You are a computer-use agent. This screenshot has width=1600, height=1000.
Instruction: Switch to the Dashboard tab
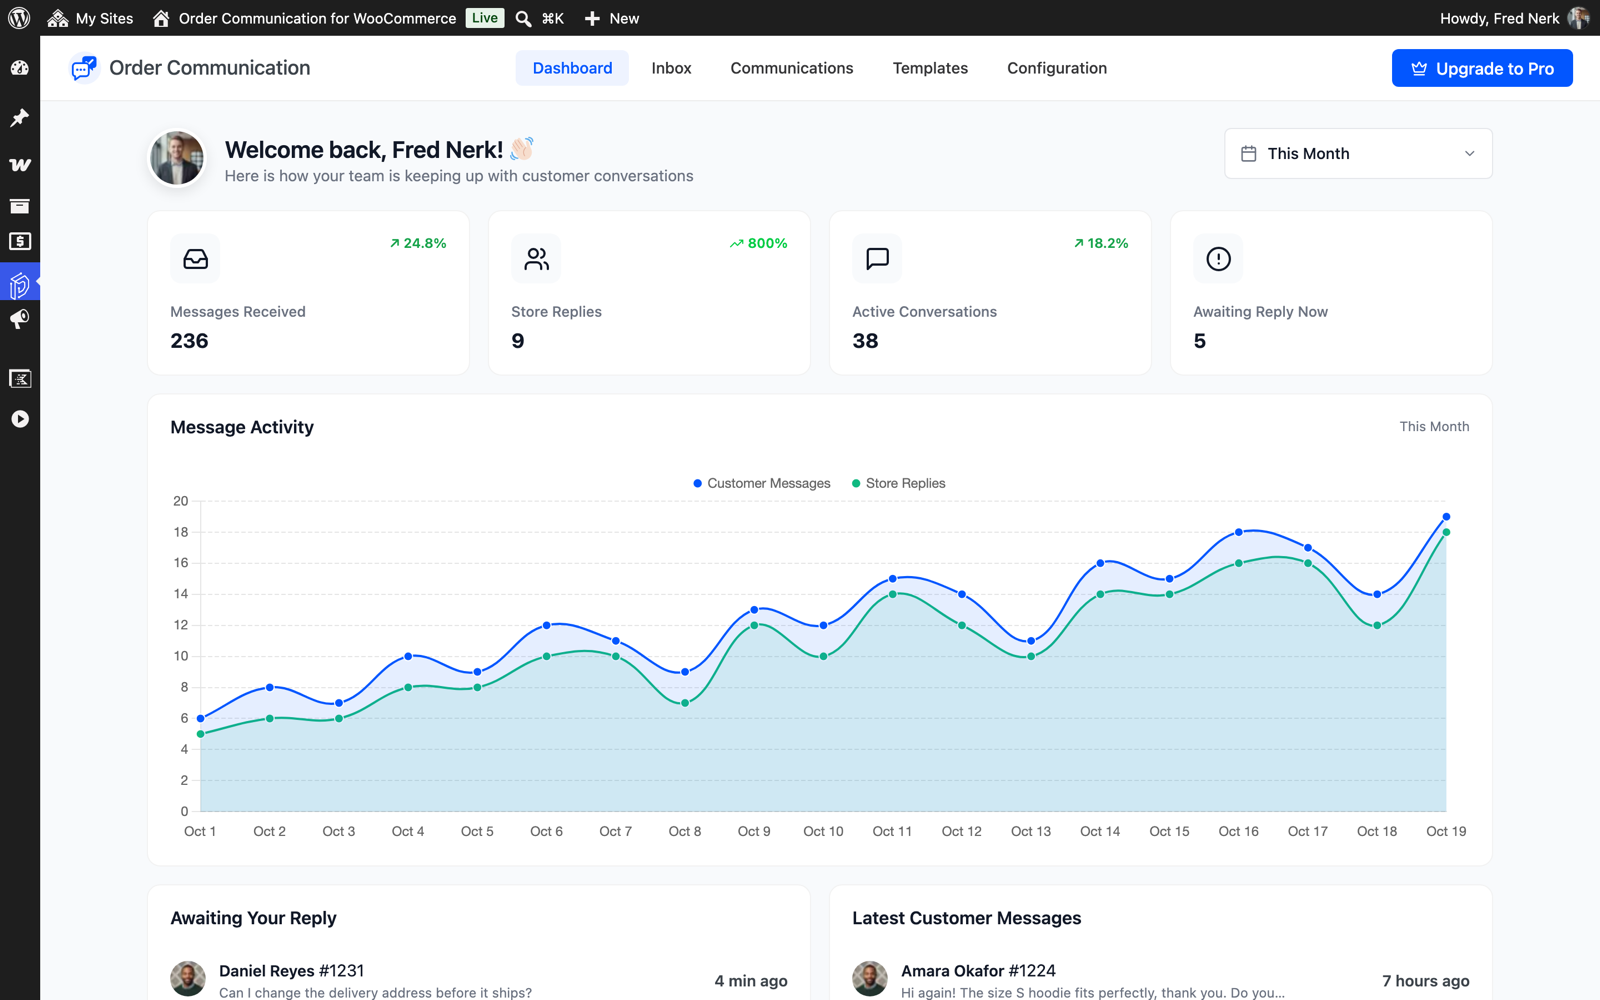click(x=572, y=68)
